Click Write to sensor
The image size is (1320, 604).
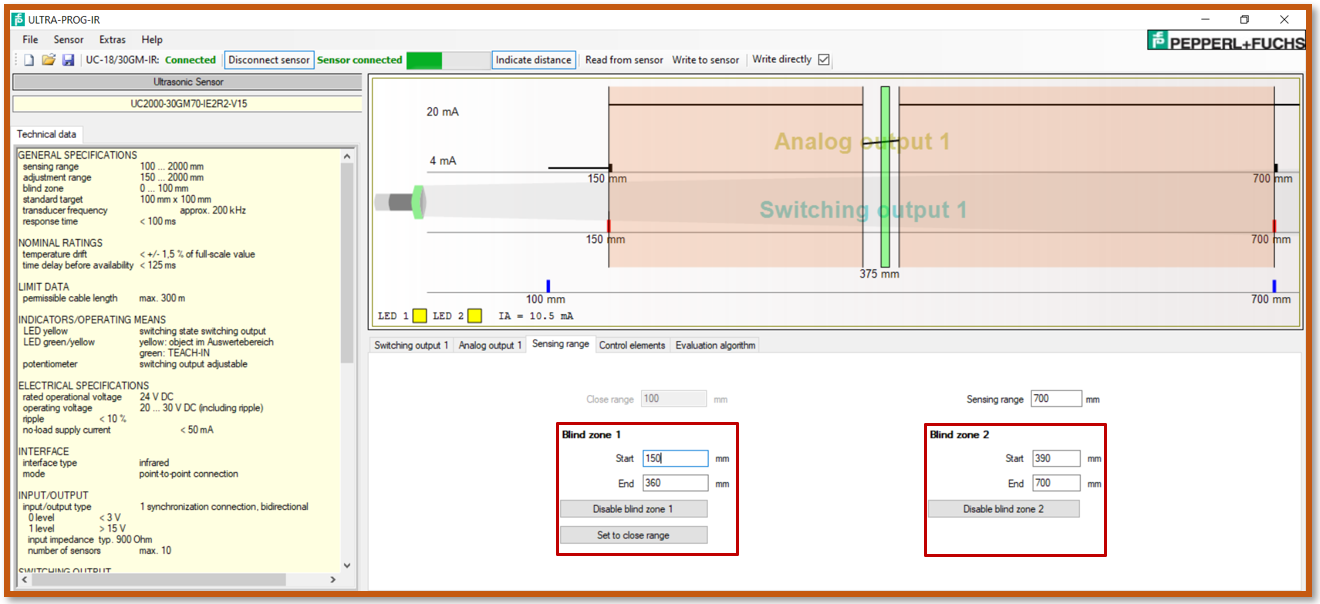point(706,60)
